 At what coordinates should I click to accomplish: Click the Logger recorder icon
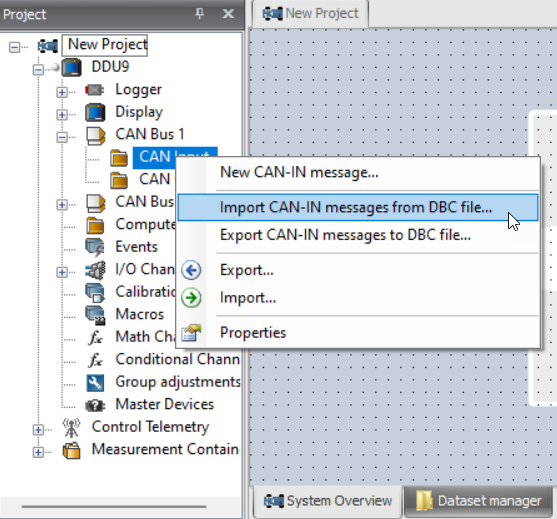tap(94, 90)
